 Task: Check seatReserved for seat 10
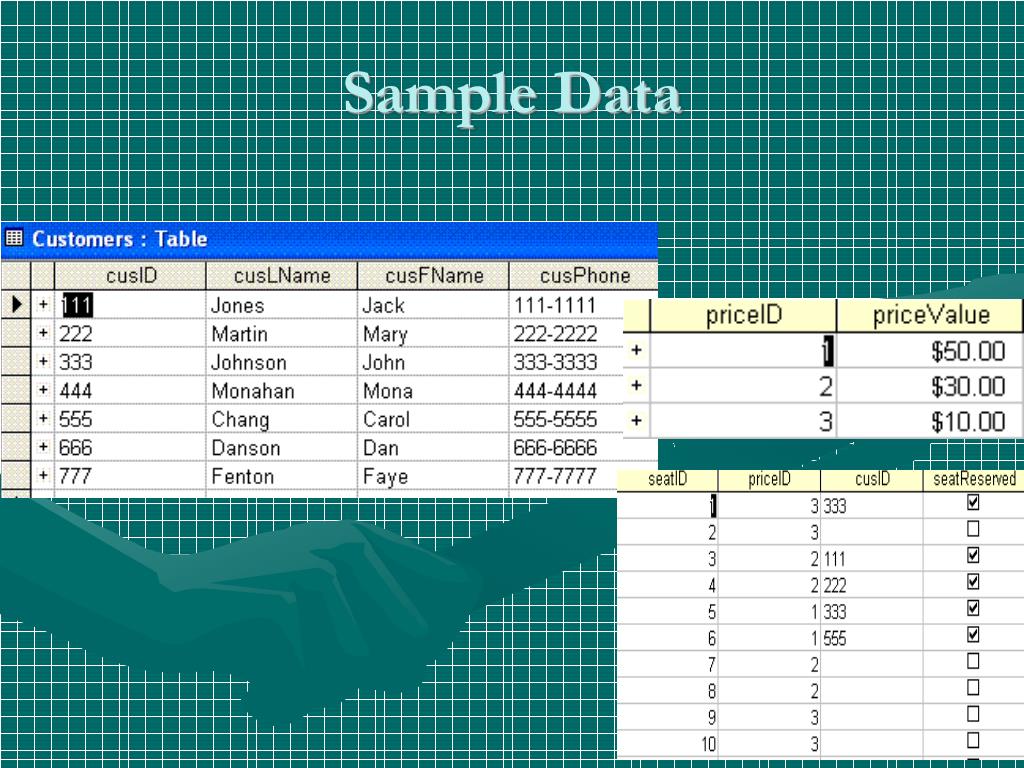pos(973,740)
